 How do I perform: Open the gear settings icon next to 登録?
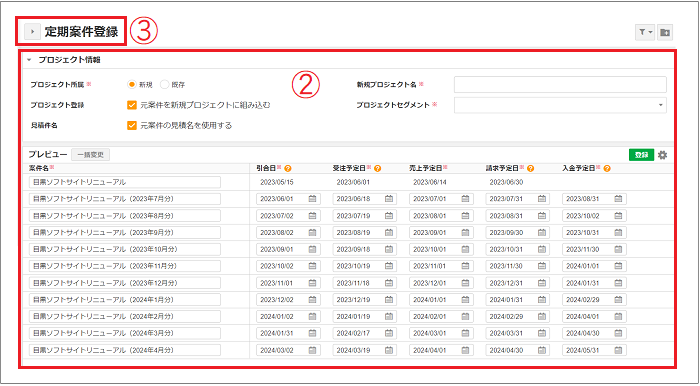662,155
